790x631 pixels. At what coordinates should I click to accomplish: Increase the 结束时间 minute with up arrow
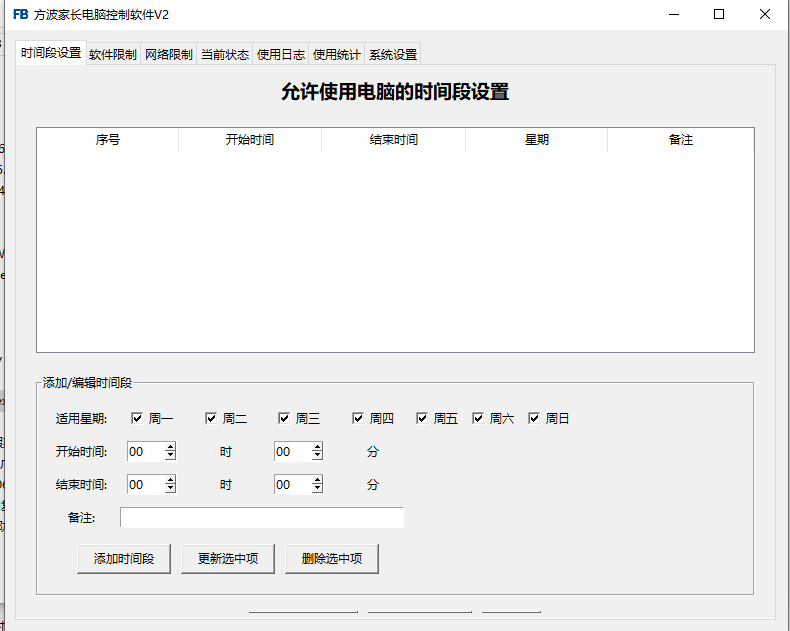[317, 480]
